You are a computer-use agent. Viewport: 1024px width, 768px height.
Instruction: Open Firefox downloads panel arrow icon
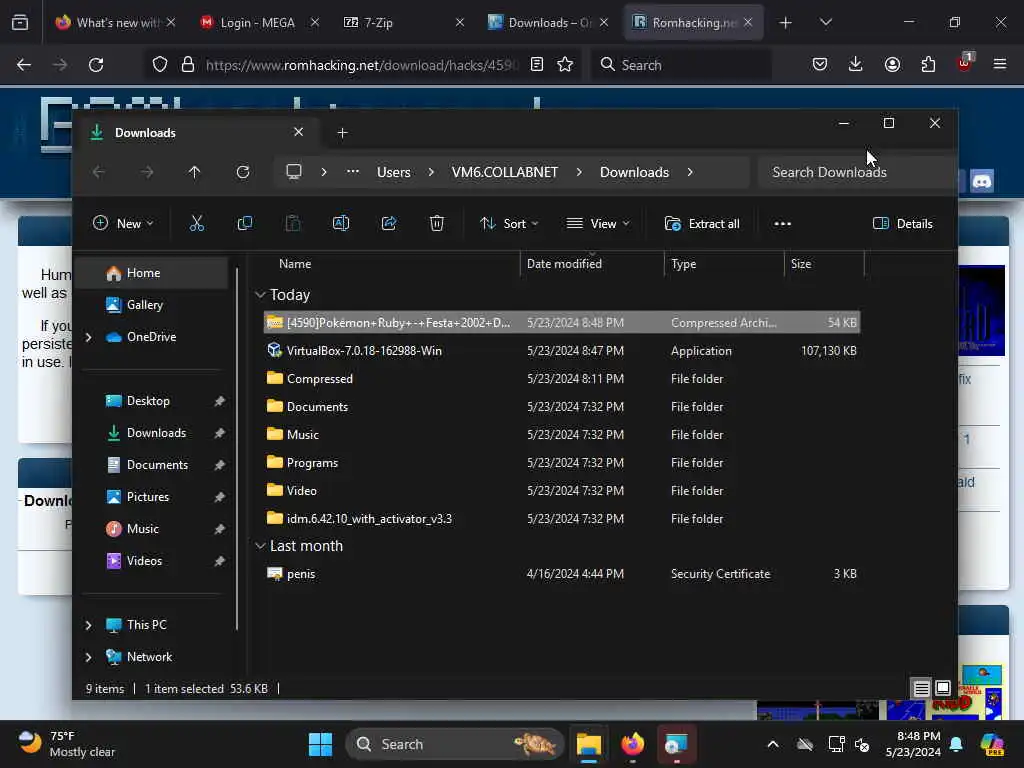pos(856,64)
